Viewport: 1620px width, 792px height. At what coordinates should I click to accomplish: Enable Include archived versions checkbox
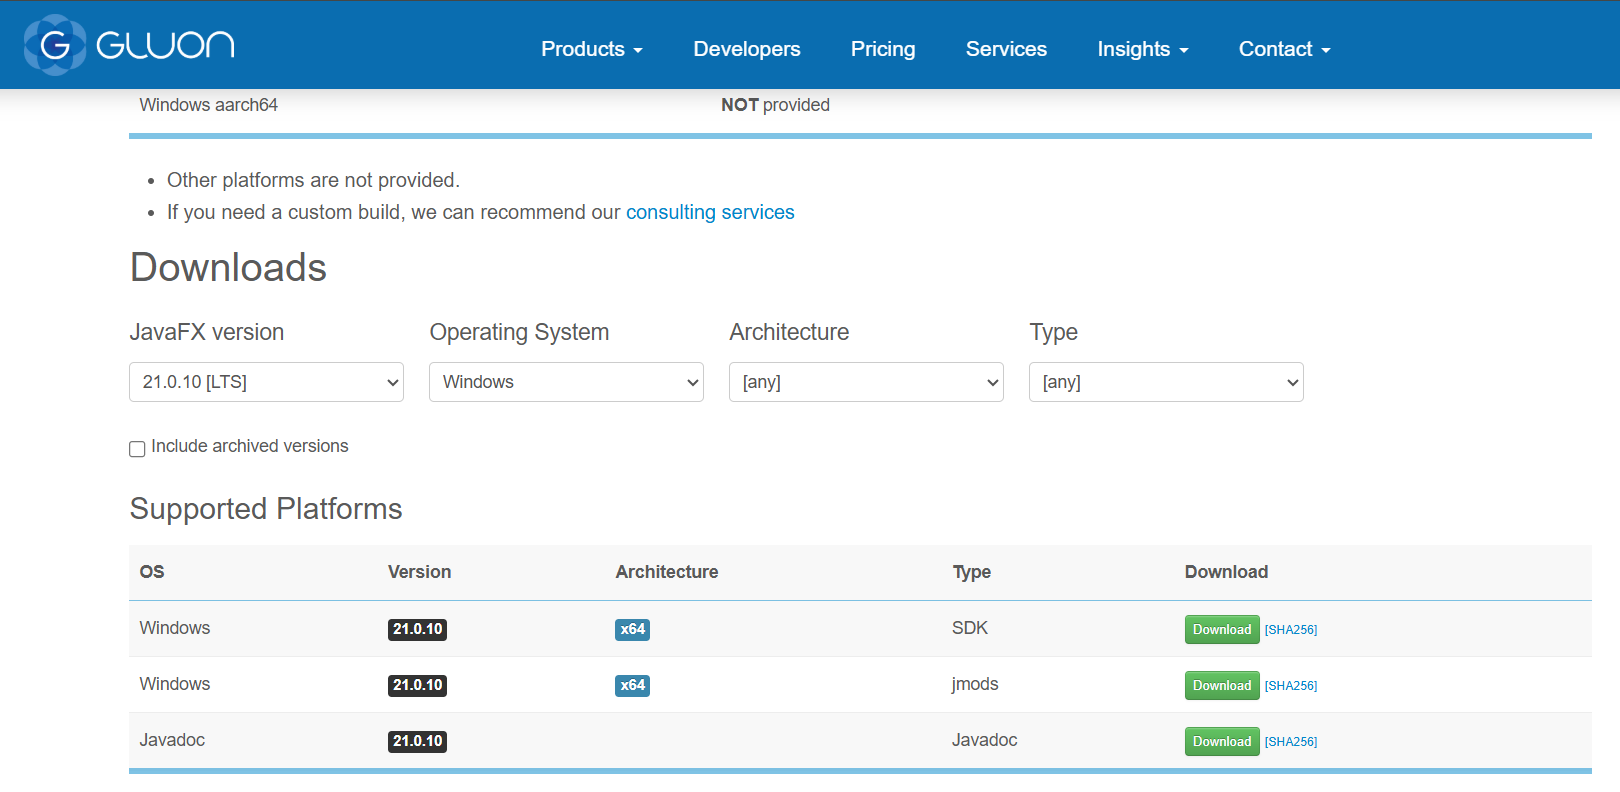138,449
